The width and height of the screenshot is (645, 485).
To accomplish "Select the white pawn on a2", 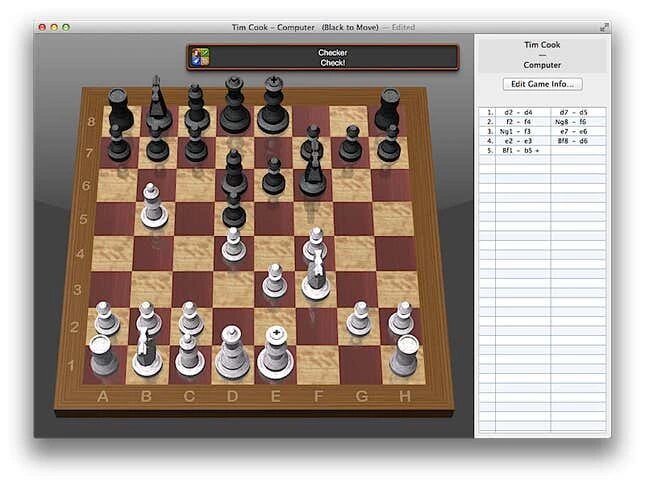I will coord(107,318).
